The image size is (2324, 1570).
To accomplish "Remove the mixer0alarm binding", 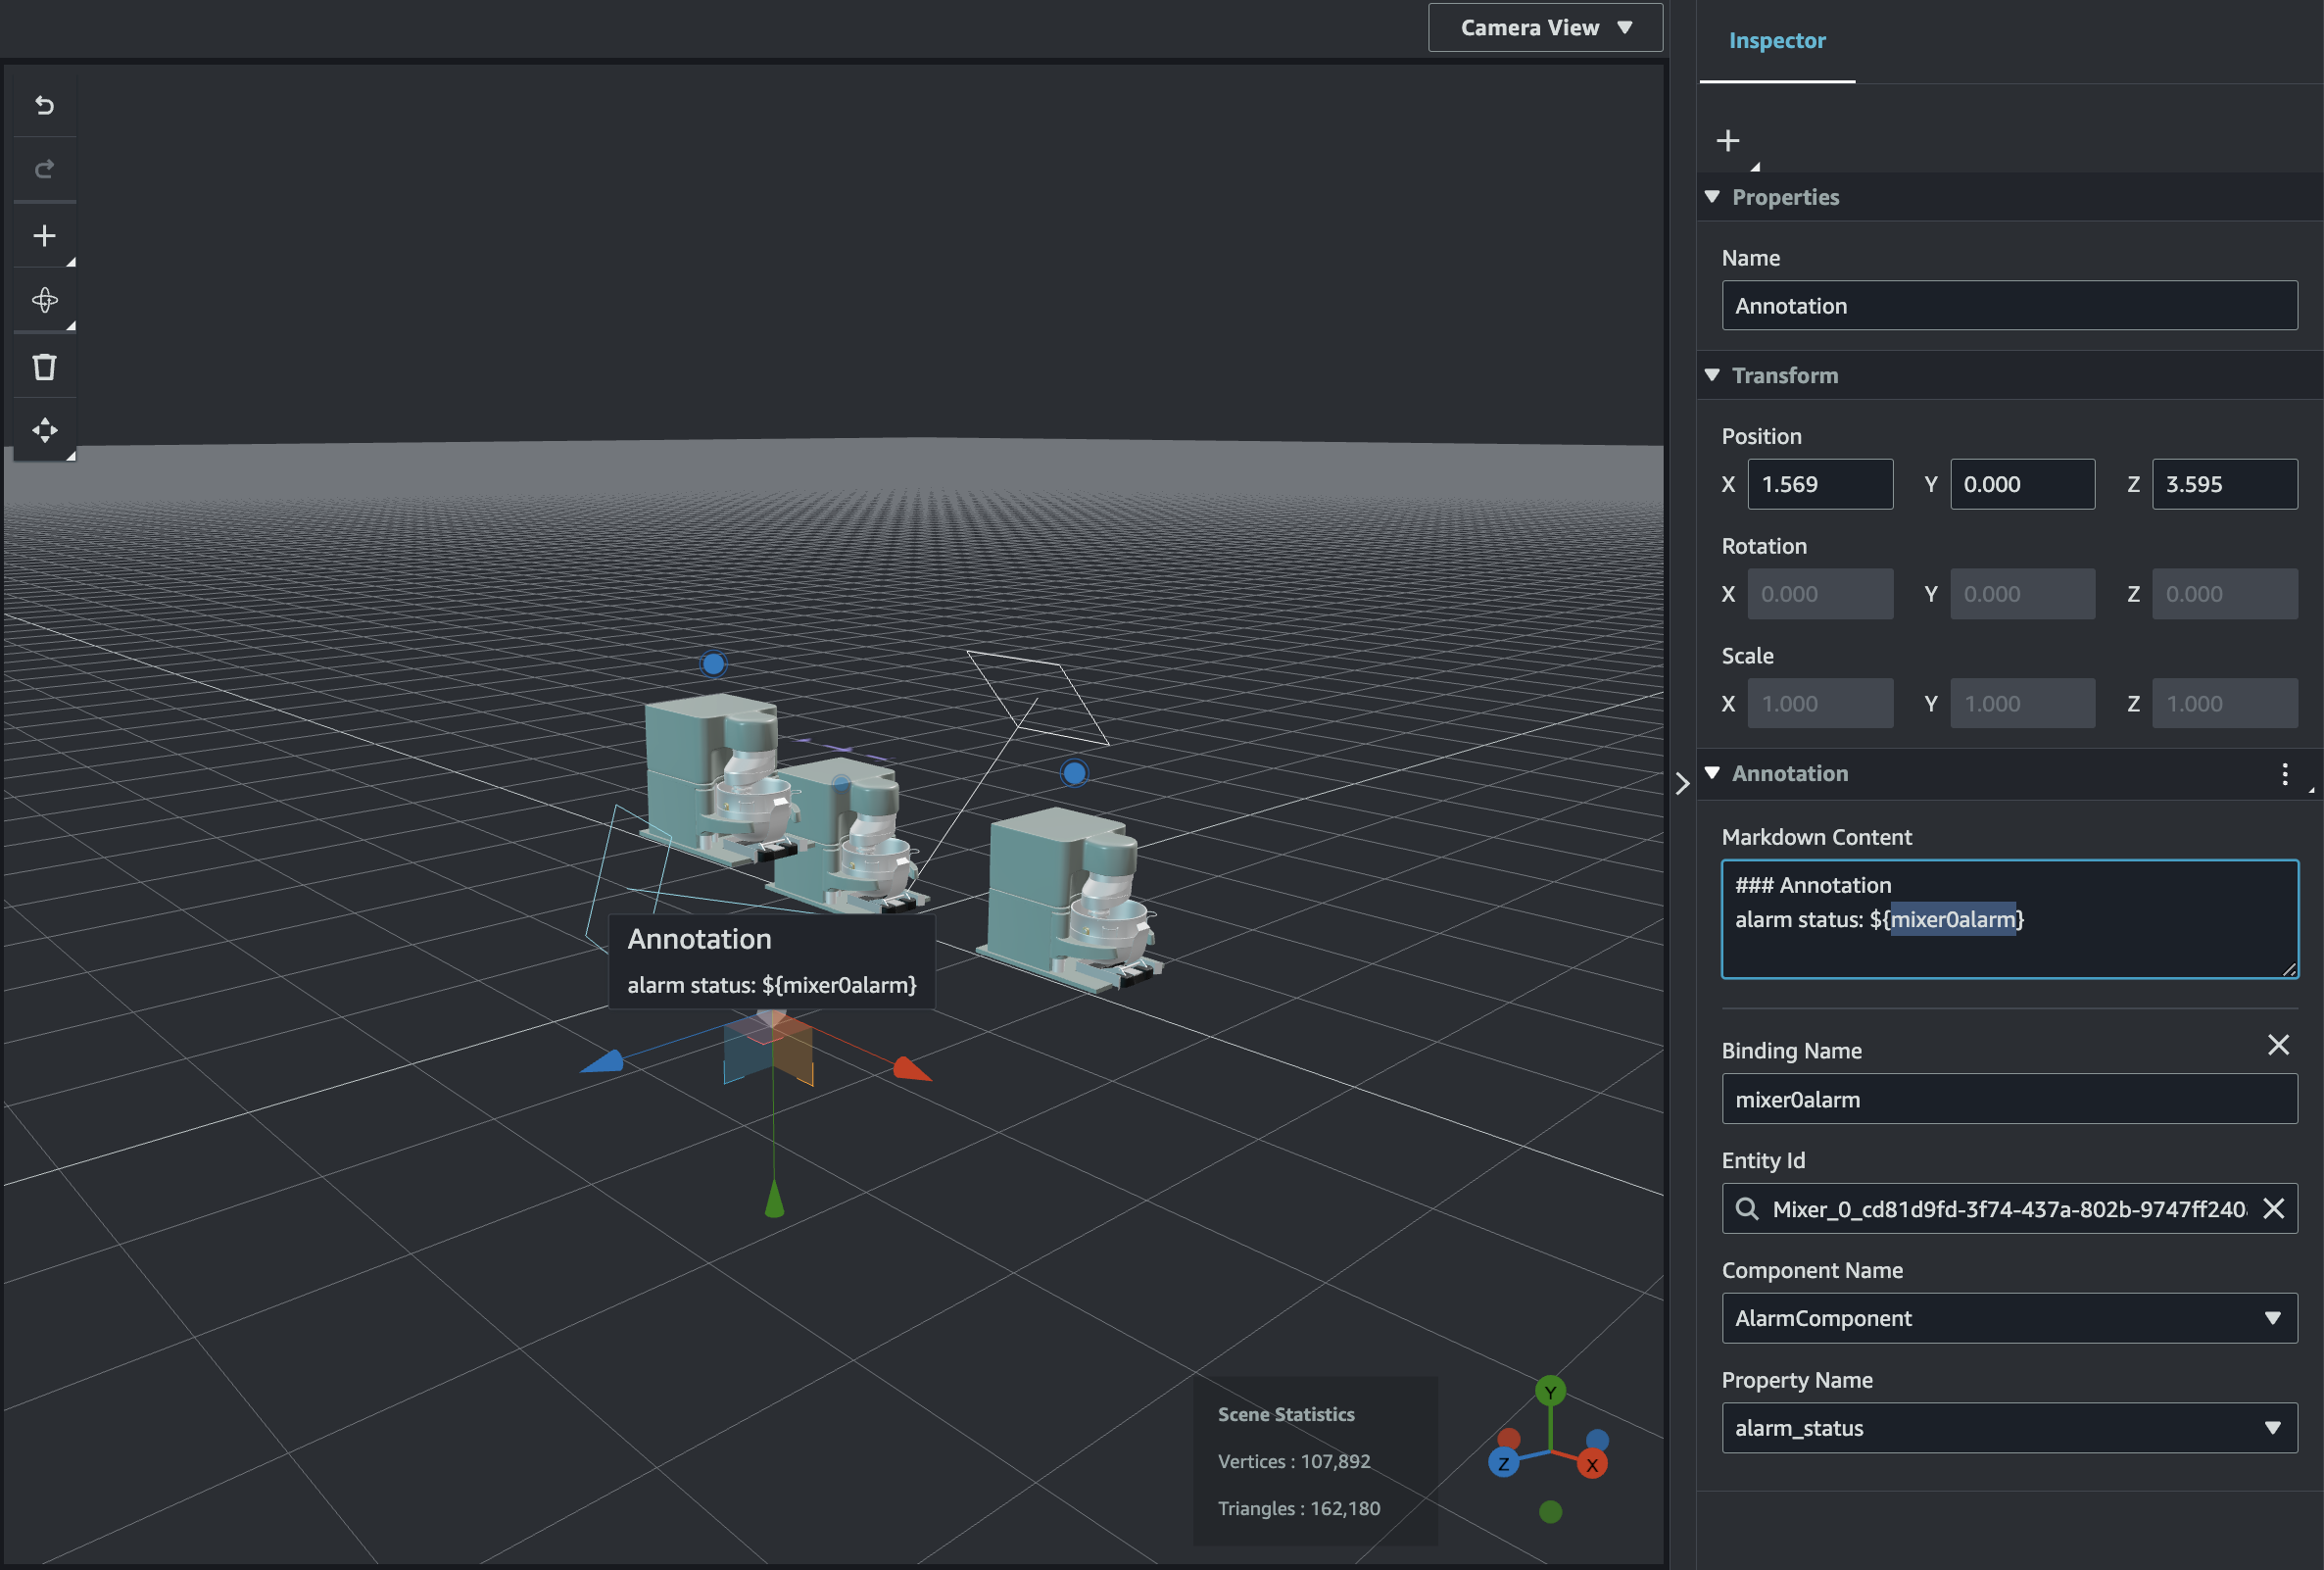I will pos(2277,1045).
